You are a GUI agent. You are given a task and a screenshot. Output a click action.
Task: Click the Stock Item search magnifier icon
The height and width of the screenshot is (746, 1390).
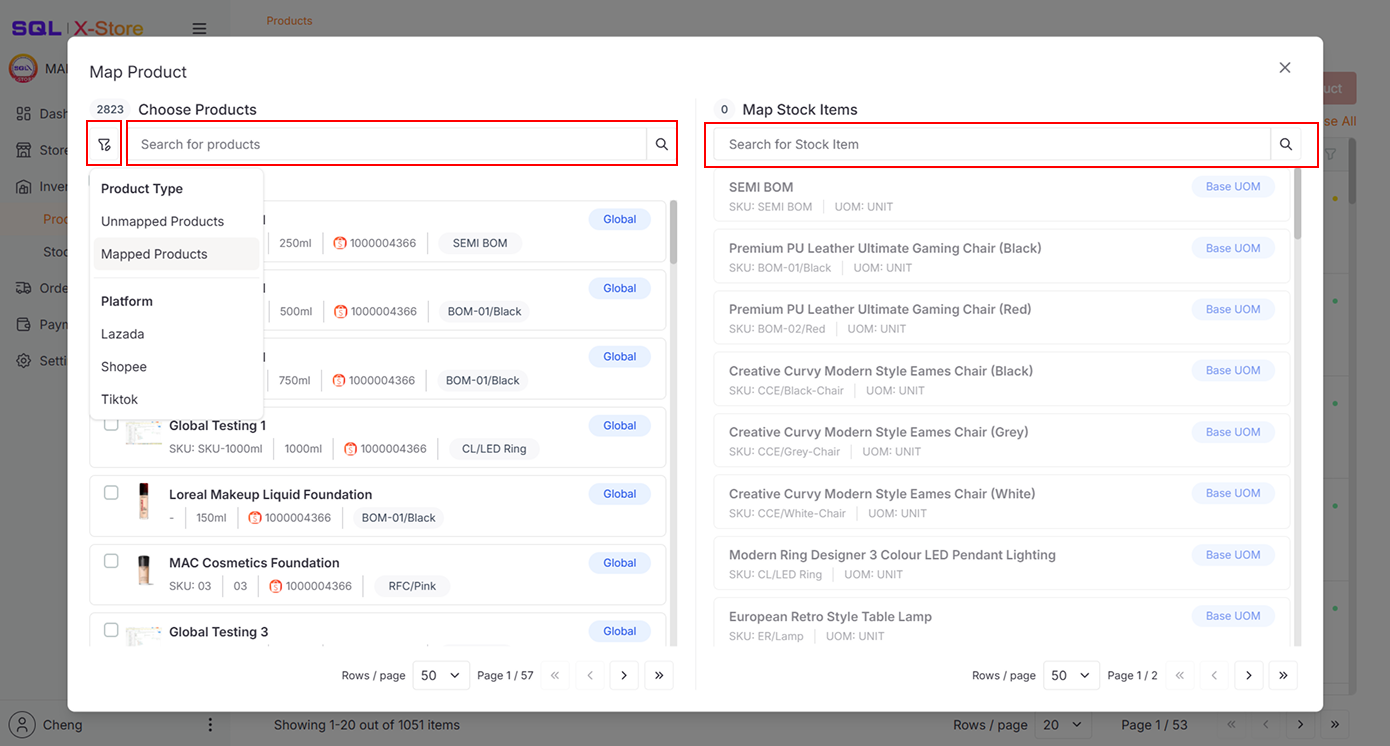tap(1286, 144)
